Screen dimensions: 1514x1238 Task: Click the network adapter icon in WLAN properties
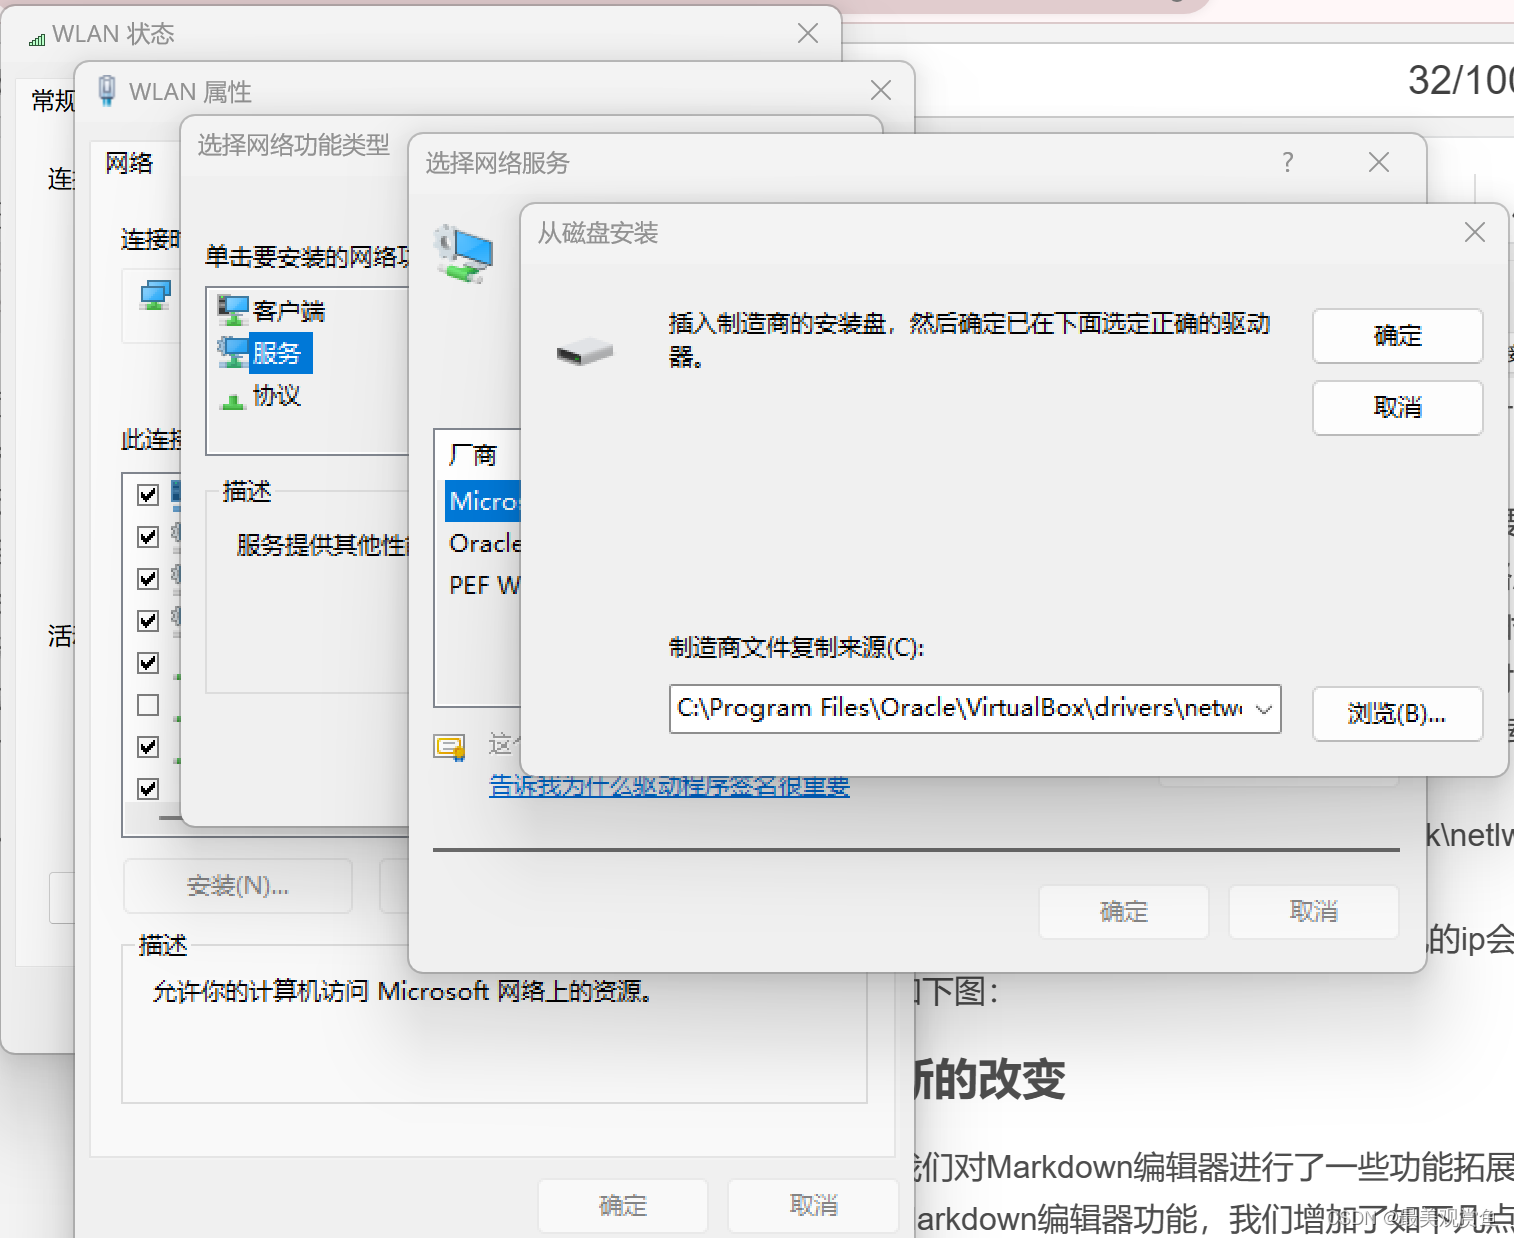(155, 295)
